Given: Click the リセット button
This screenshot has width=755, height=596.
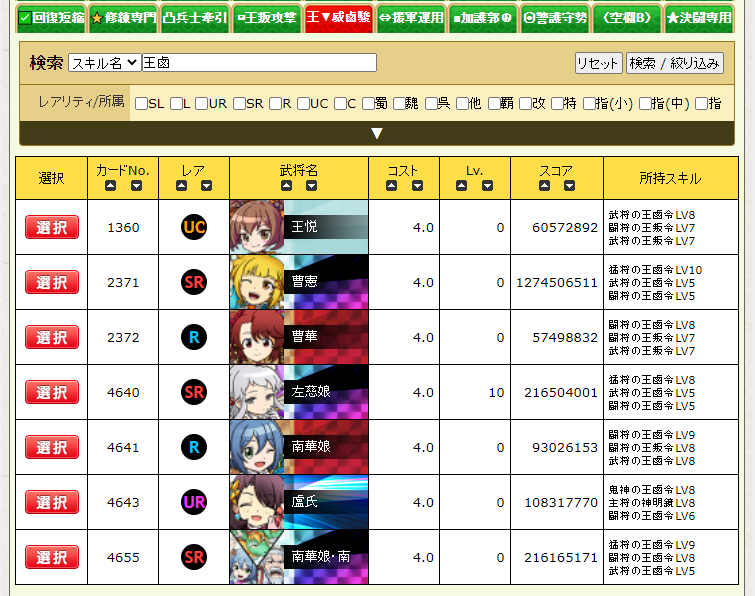Looking at the screenshot, I should pyautogui.click(x=599, y=63).
